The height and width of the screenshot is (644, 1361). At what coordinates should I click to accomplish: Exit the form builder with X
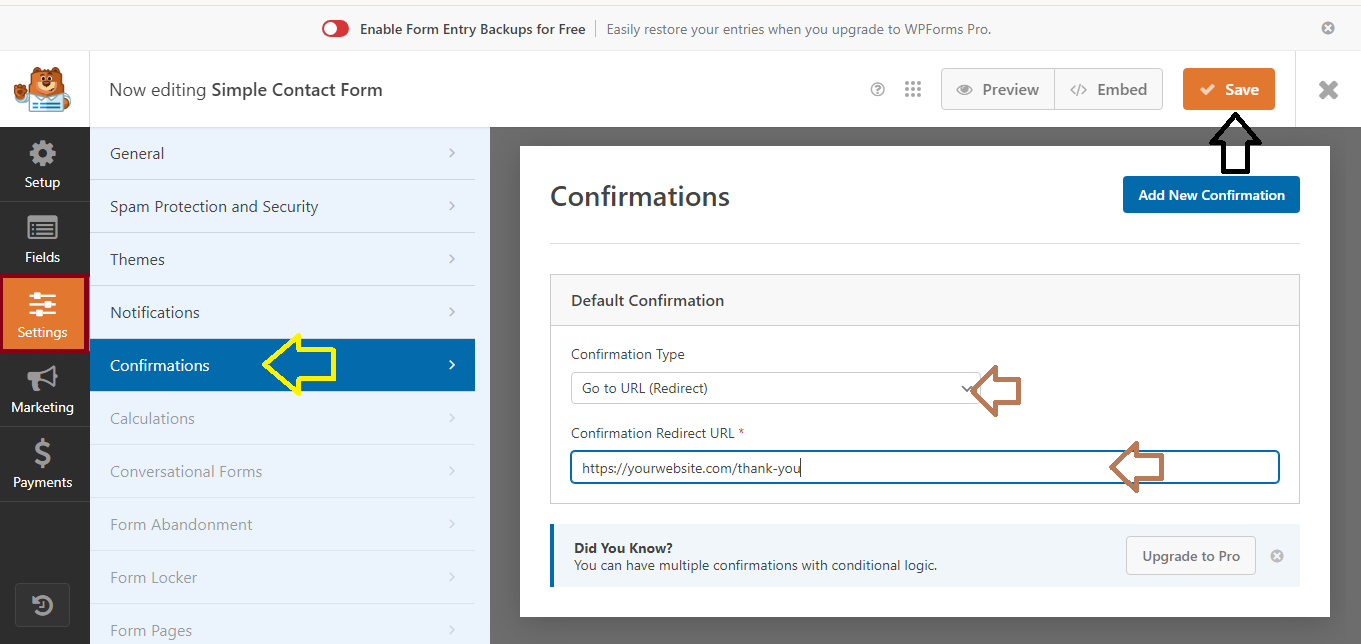(x=1328, y=90)
